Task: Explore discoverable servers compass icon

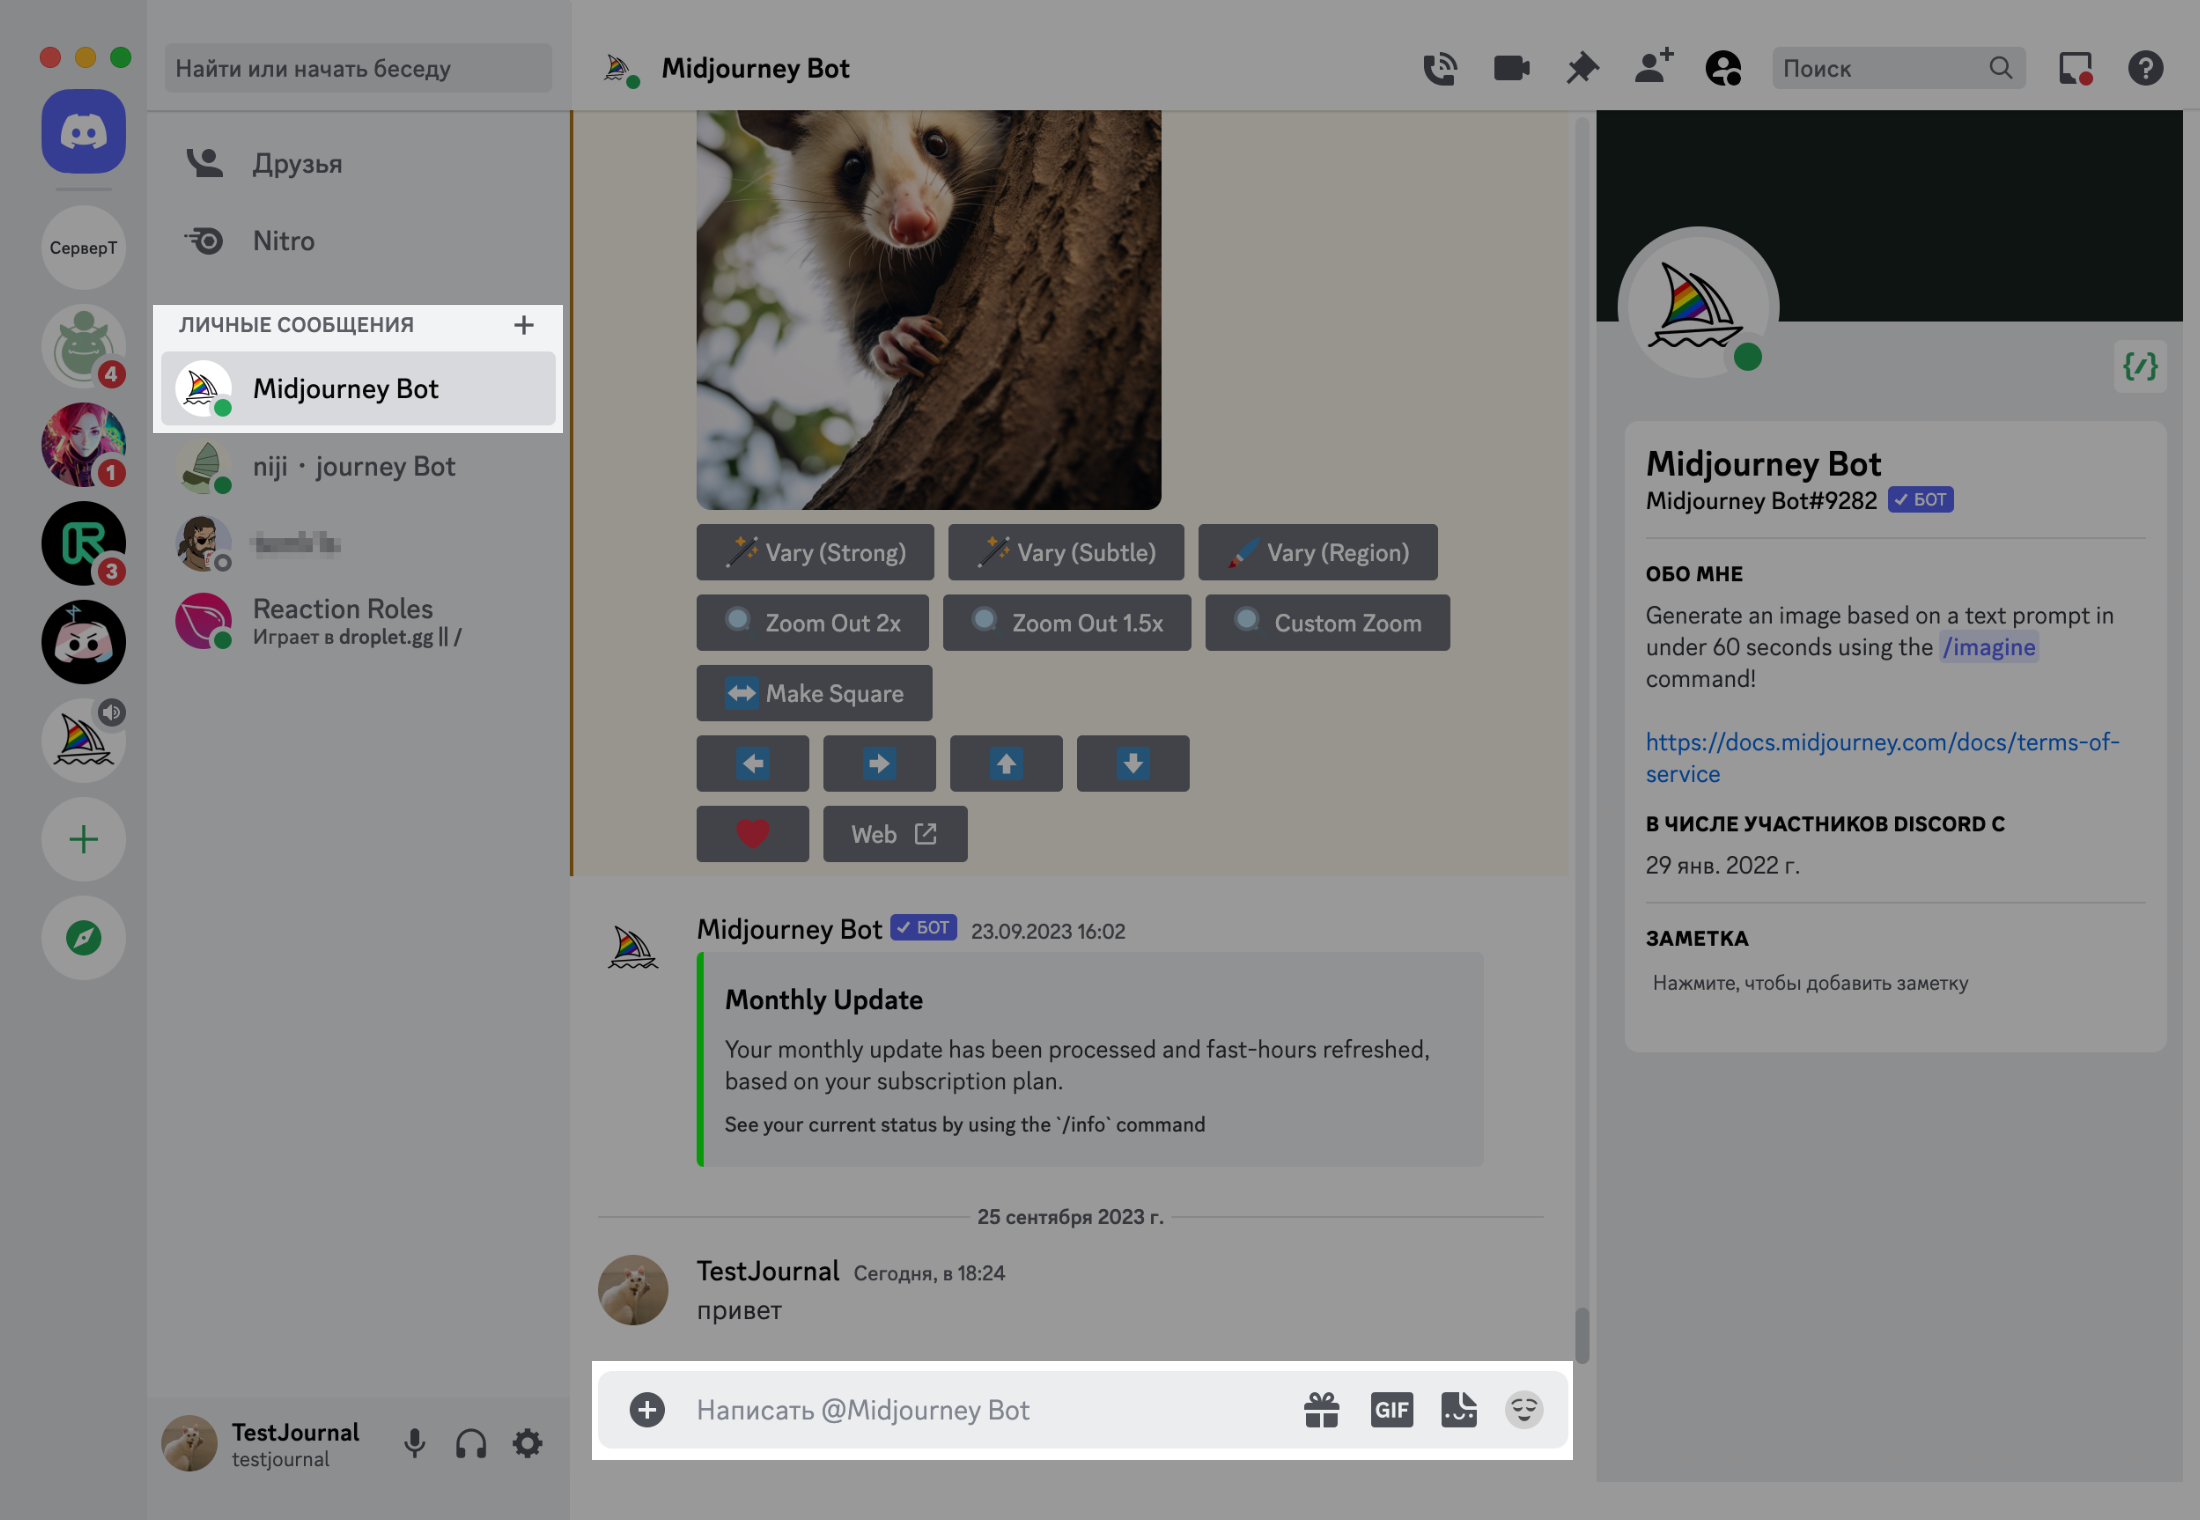Action: pyautogui.click(x=83, y=937)
